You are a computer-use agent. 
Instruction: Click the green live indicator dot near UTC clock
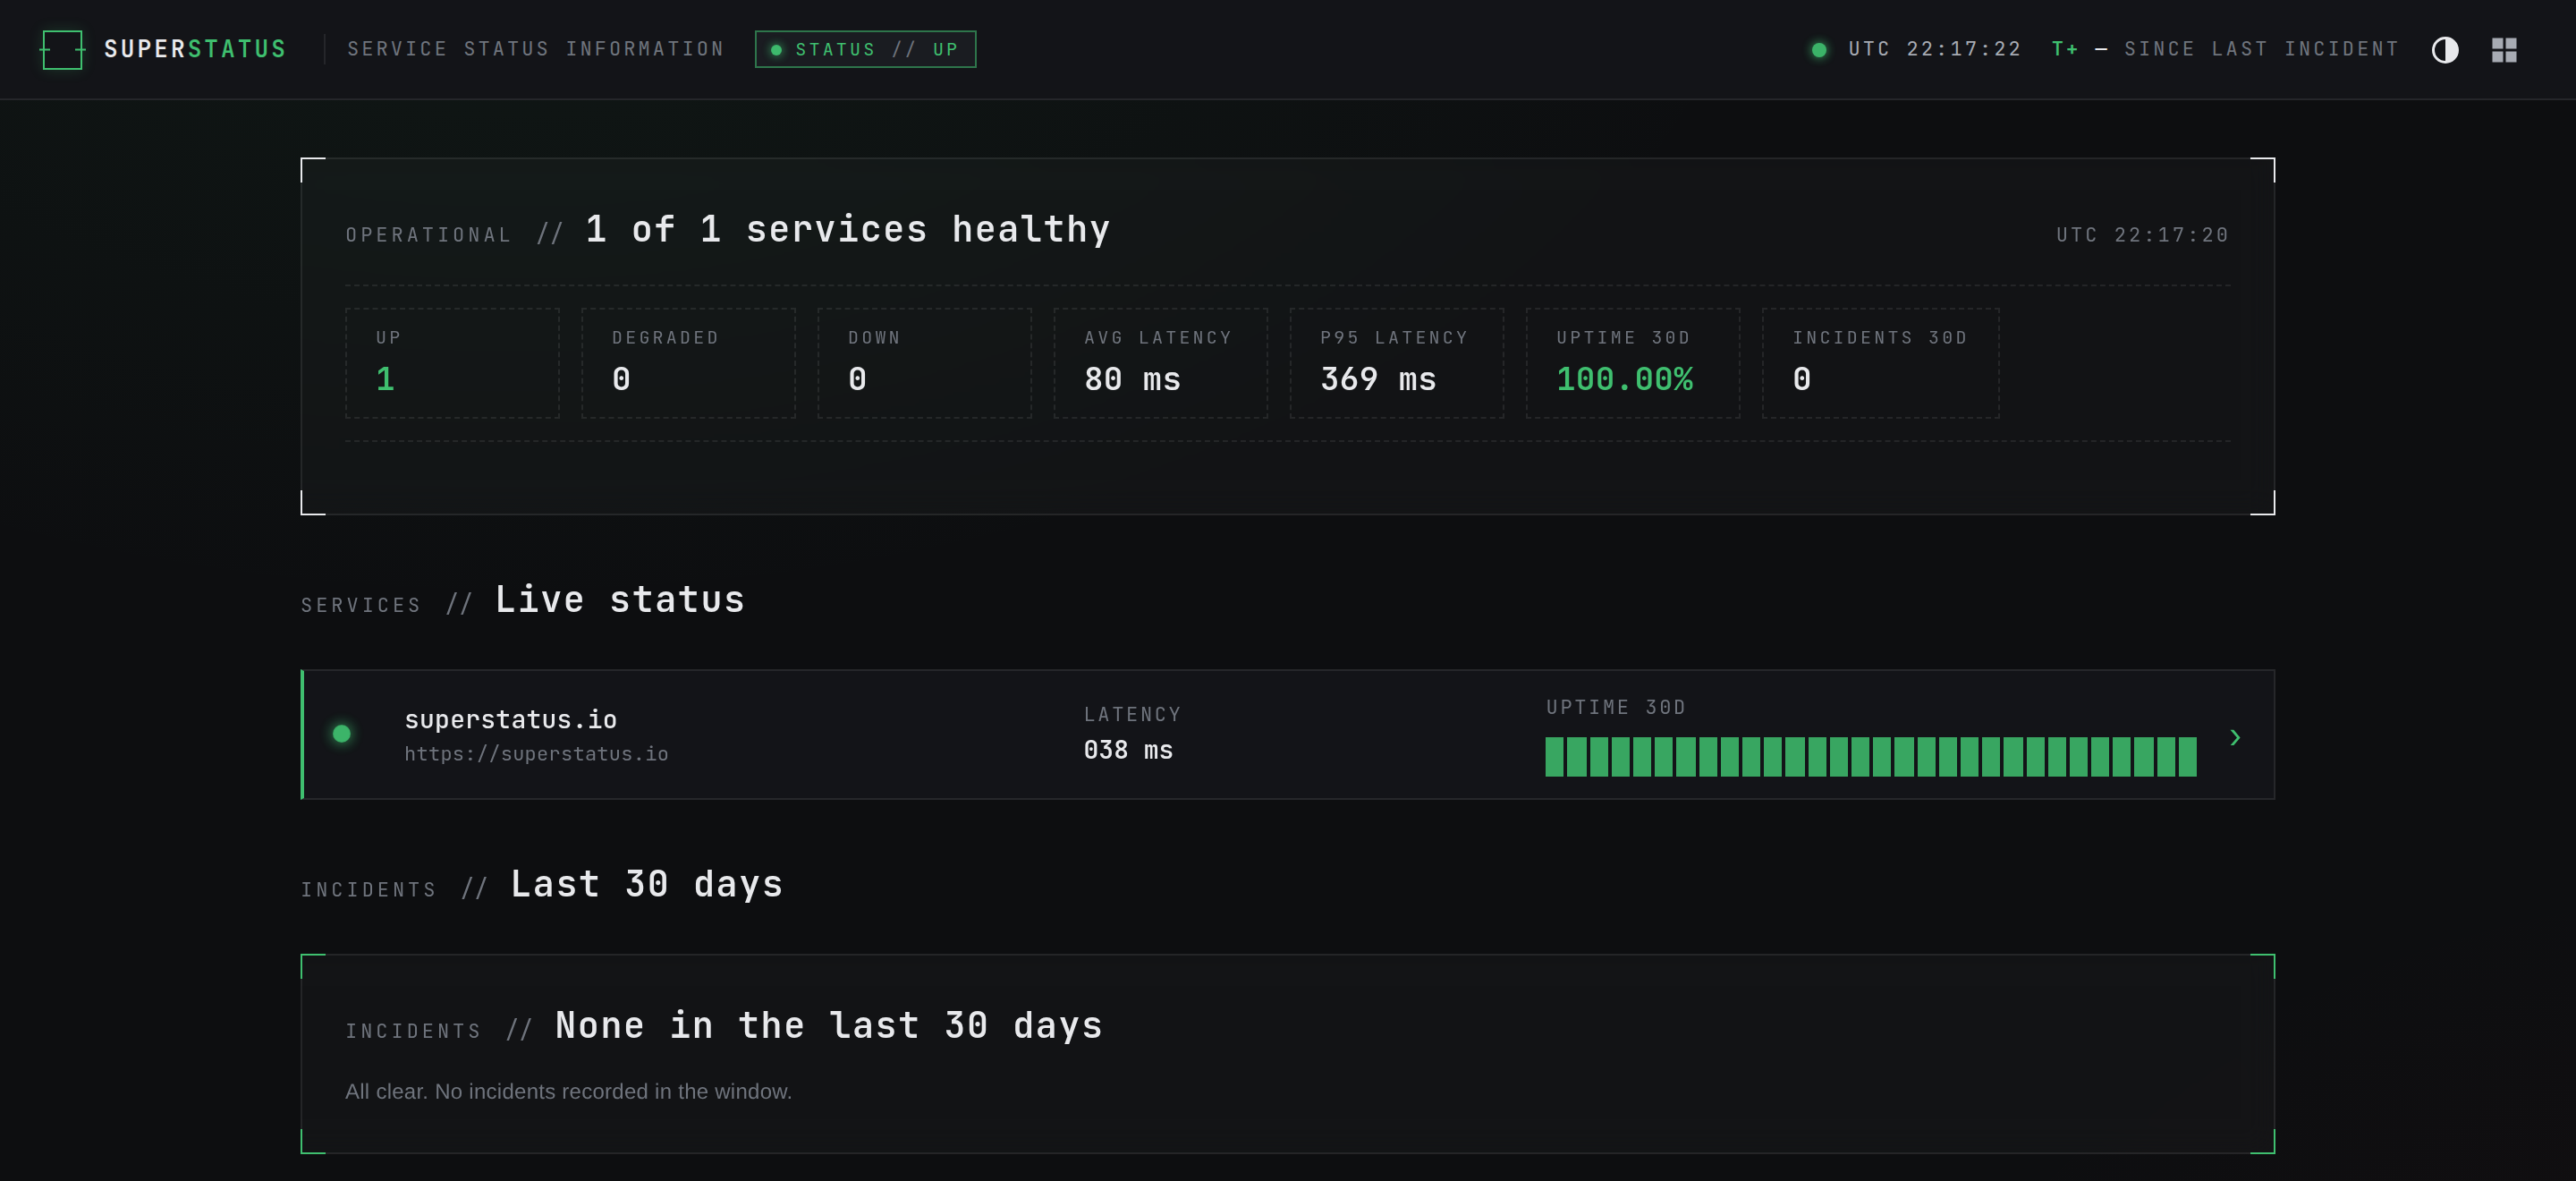pyautogui.click(x=1819, y=50)
